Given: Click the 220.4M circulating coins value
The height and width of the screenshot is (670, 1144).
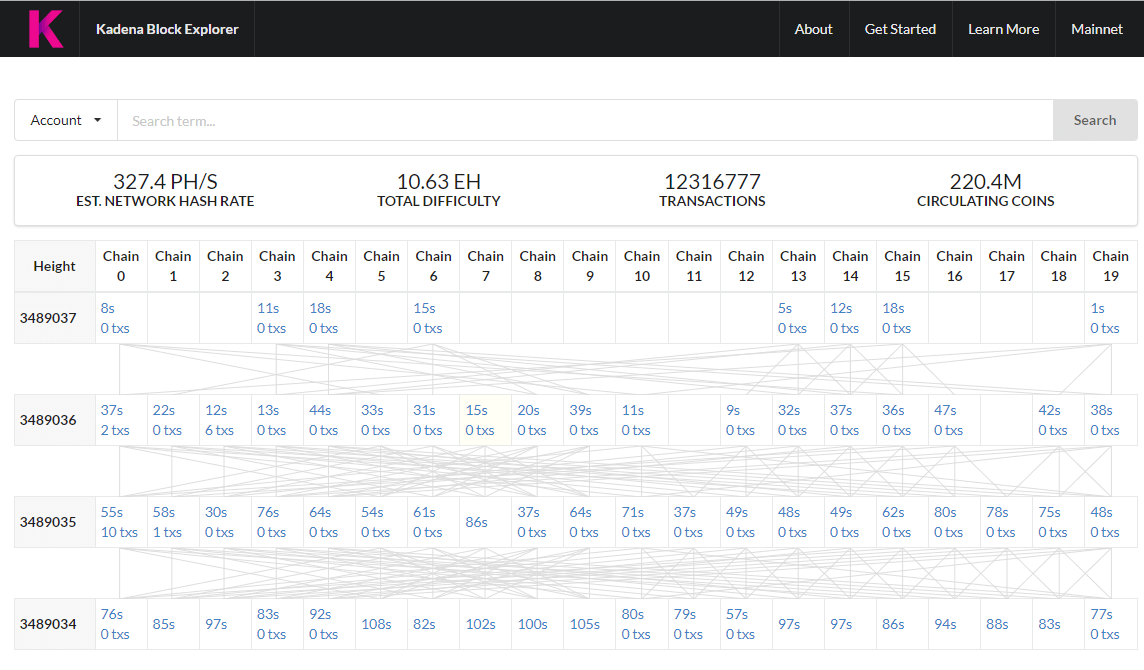Looking at the screenshot, I should [986, 181].
